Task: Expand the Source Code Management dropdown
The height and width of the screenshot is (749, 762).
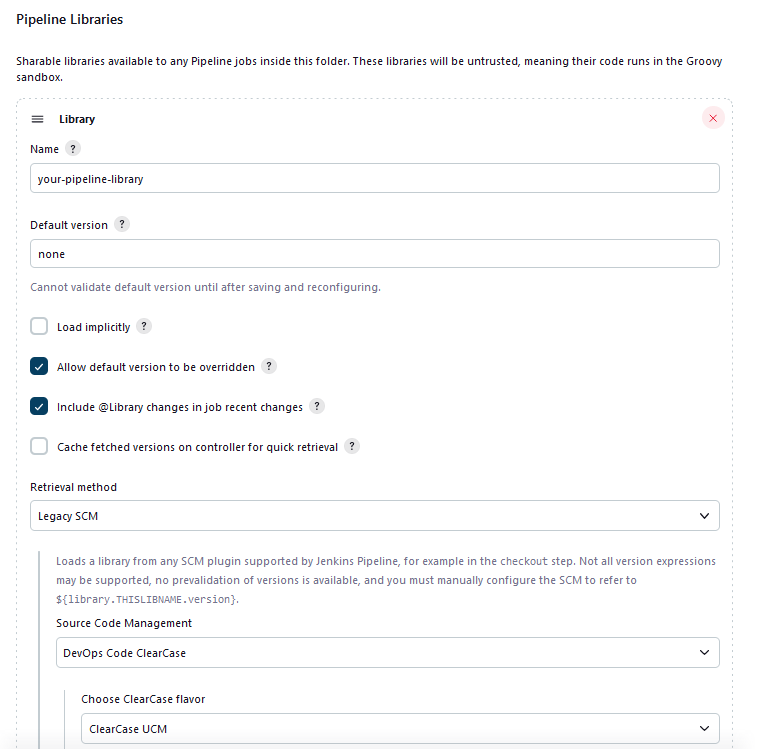Action: [x=387, y=653]
